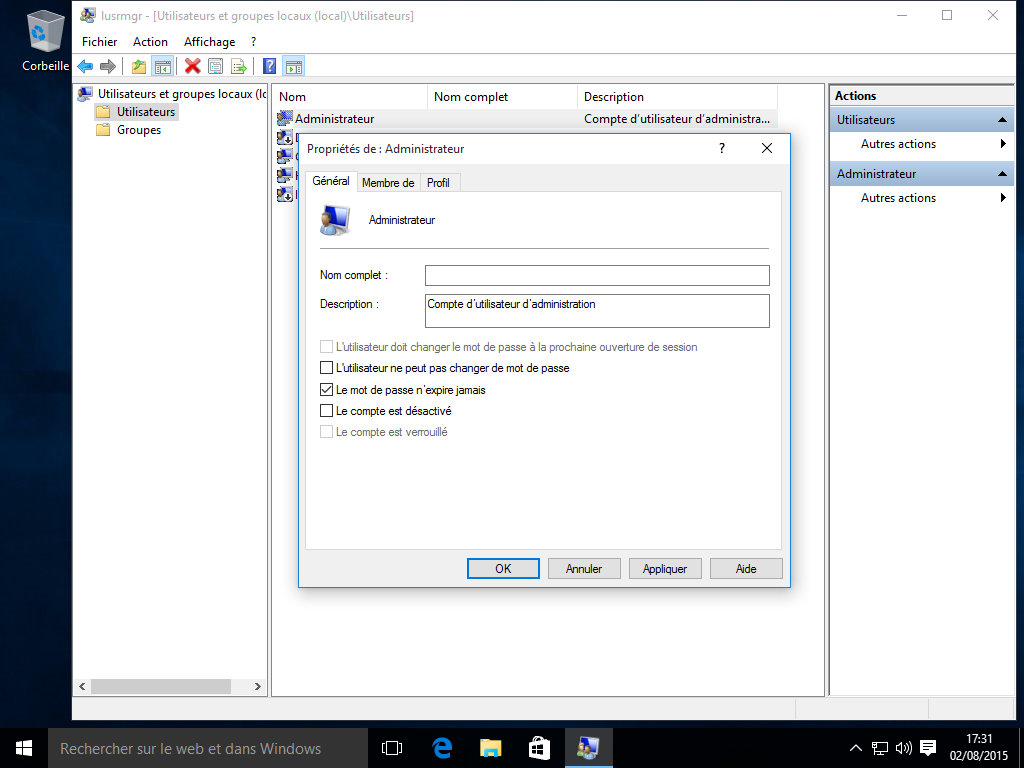Open the Store from the taskbar
Screen dimensions: 1024x768
click(x=539, y=748)
